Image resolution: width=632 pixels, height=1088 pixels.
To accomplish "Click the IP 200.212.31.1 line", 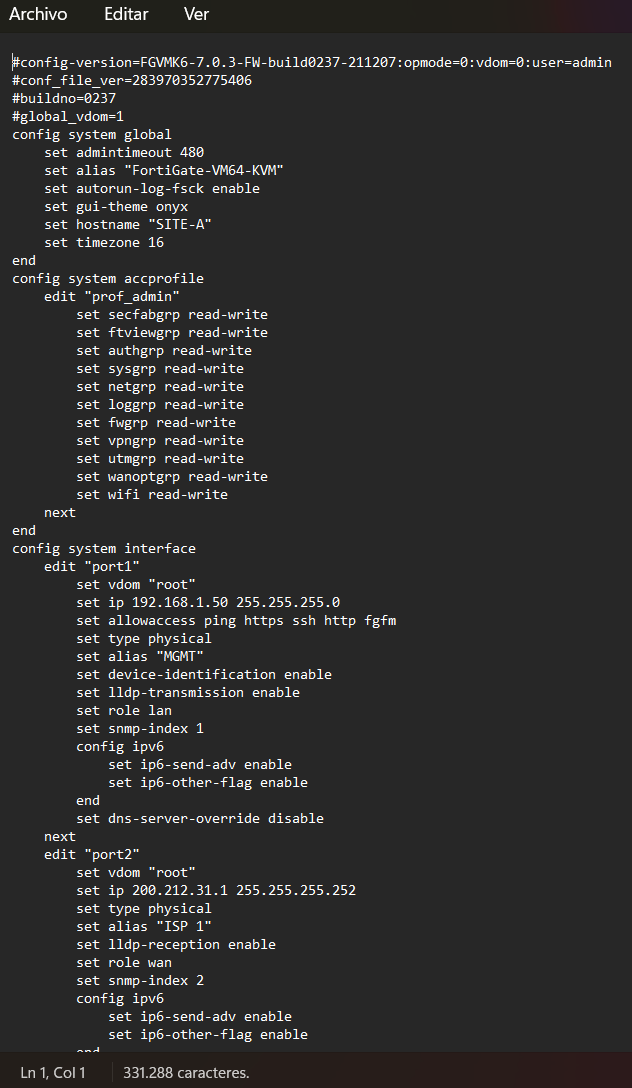I will 216,890.
